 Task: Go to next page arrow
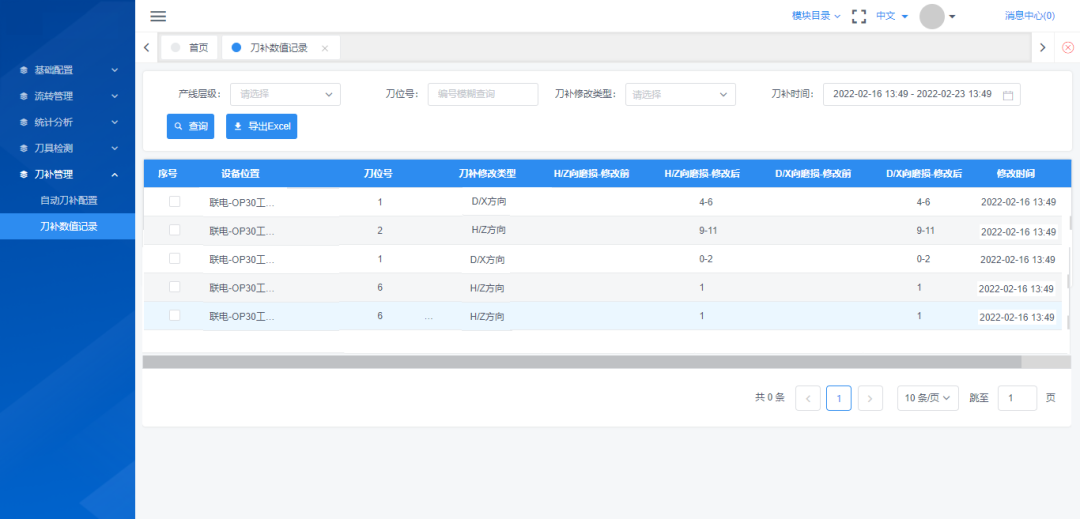coord(871,398)
